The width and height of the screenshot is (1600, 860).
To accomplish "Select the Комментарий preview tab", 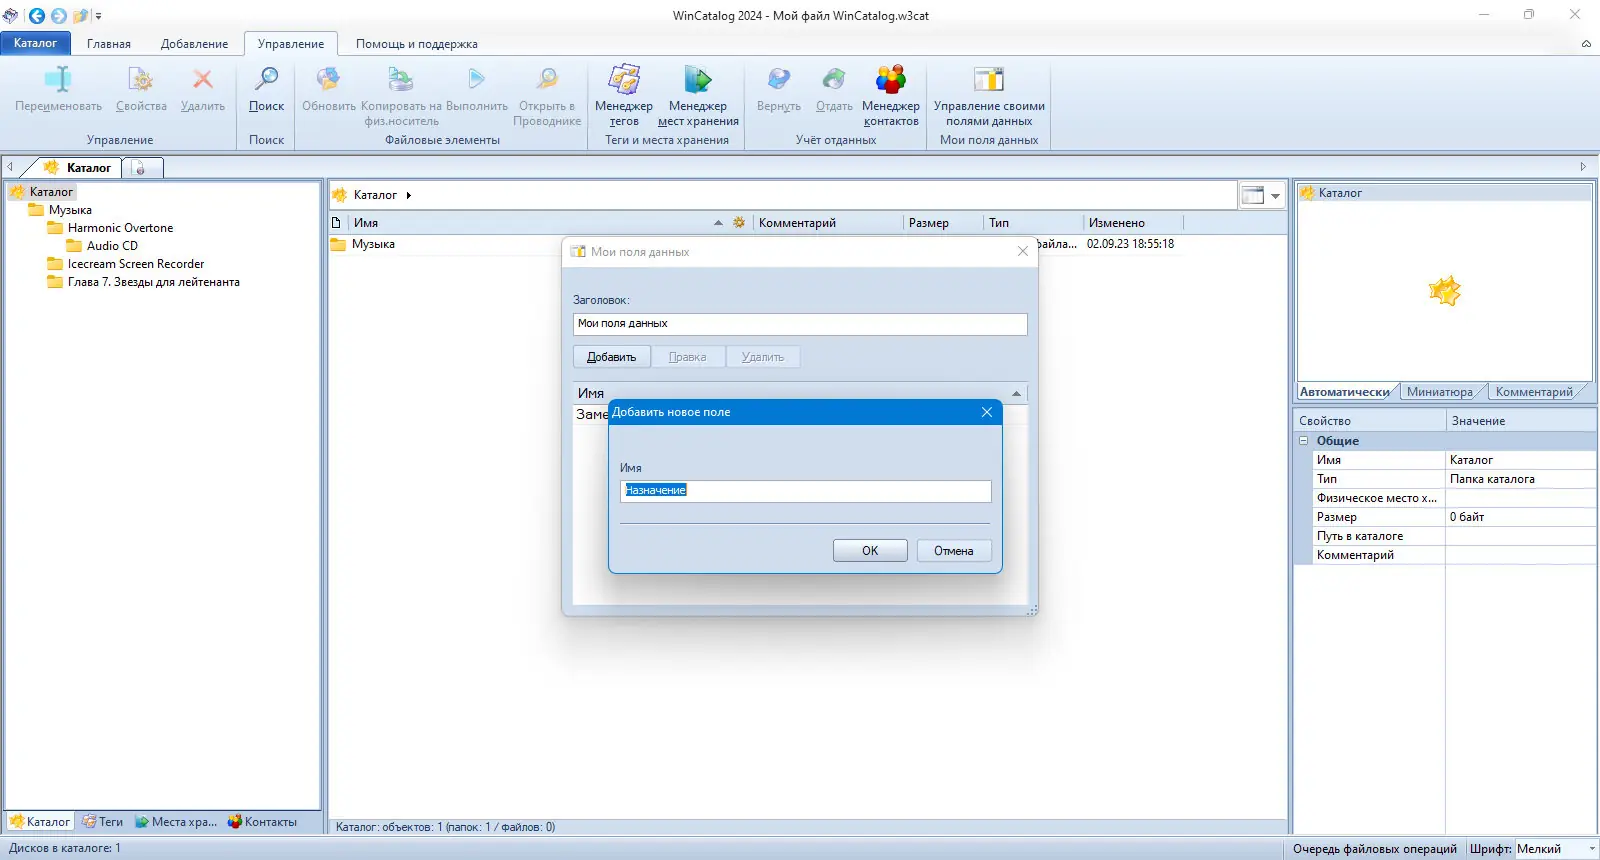I will point(1534,392).
